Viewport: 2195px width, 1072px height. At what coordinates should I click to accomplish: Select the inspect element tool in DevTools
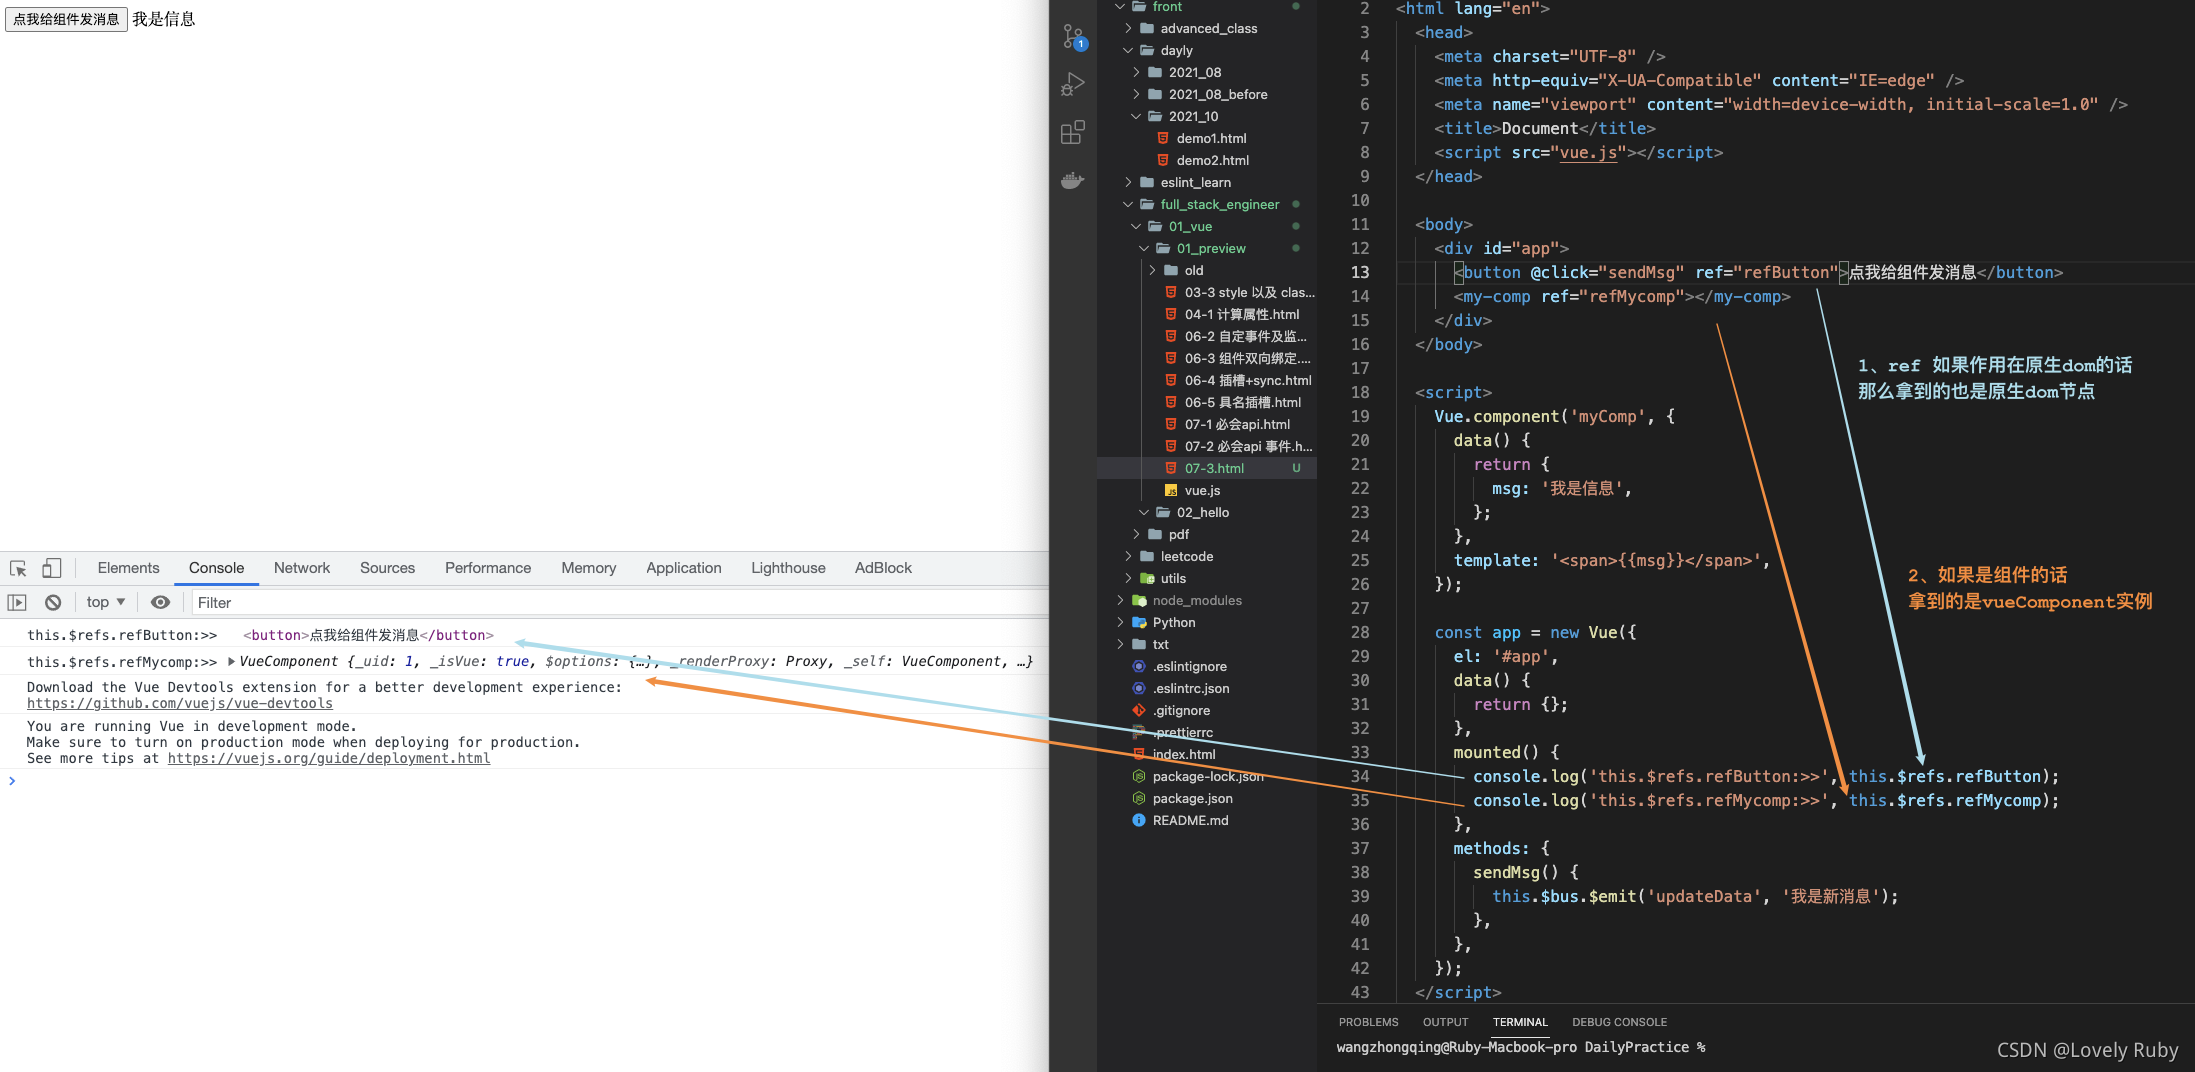pos(18,568)
